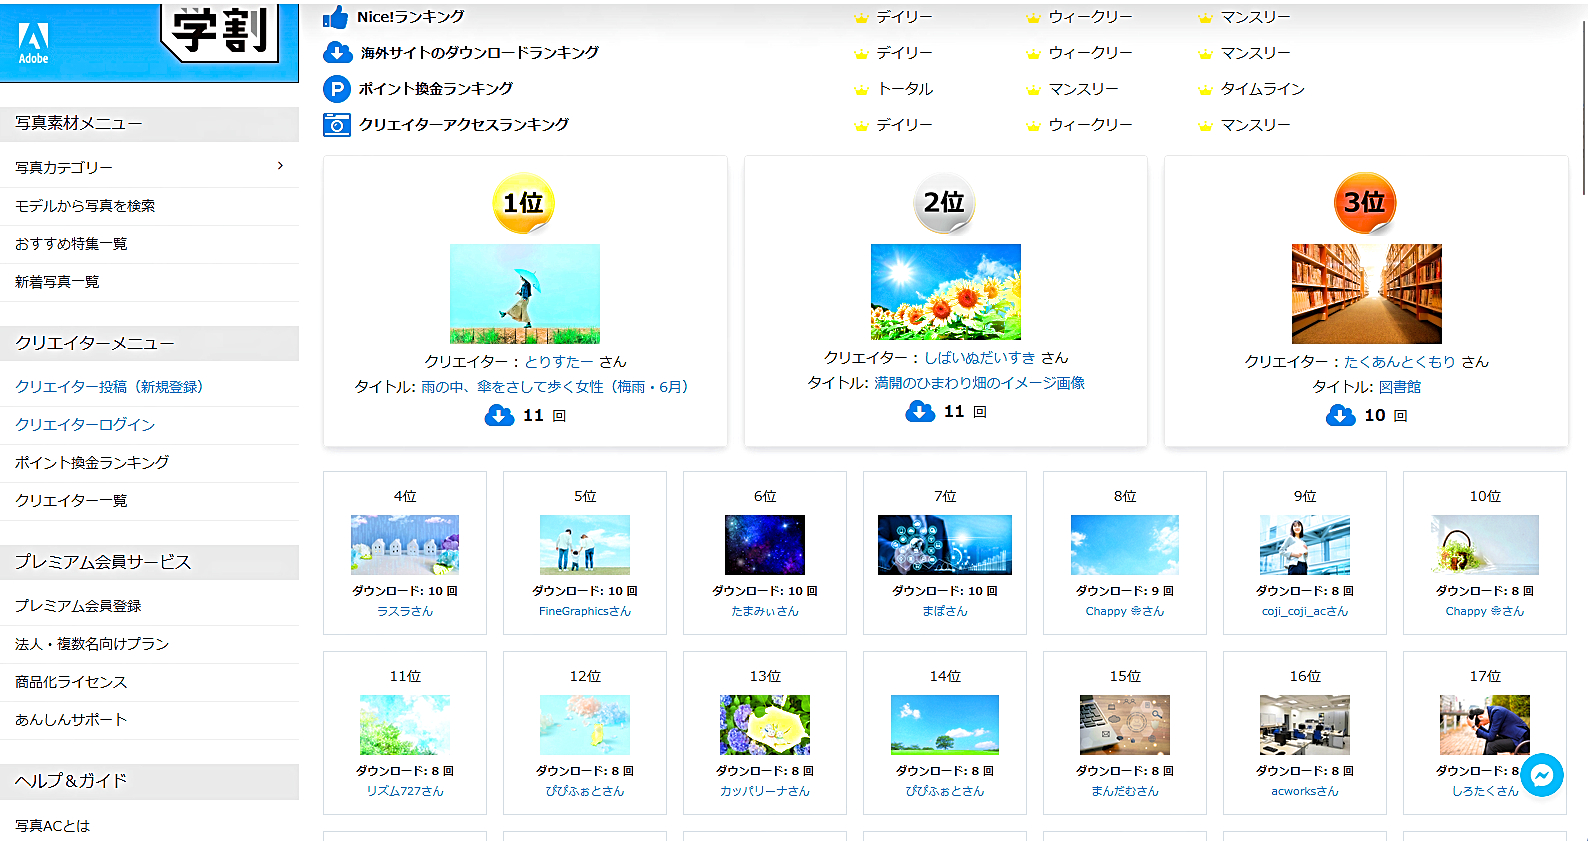Open creator FineGraphicsさん link
The image size is (1588, 841).
585,611
